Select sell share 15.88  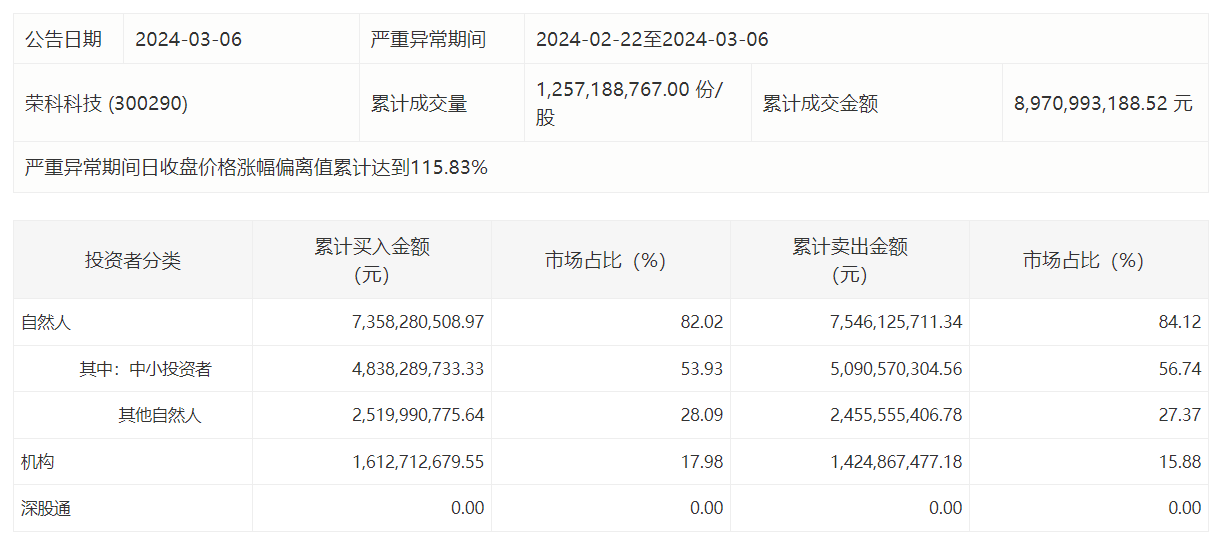[x=1180, y=462]
